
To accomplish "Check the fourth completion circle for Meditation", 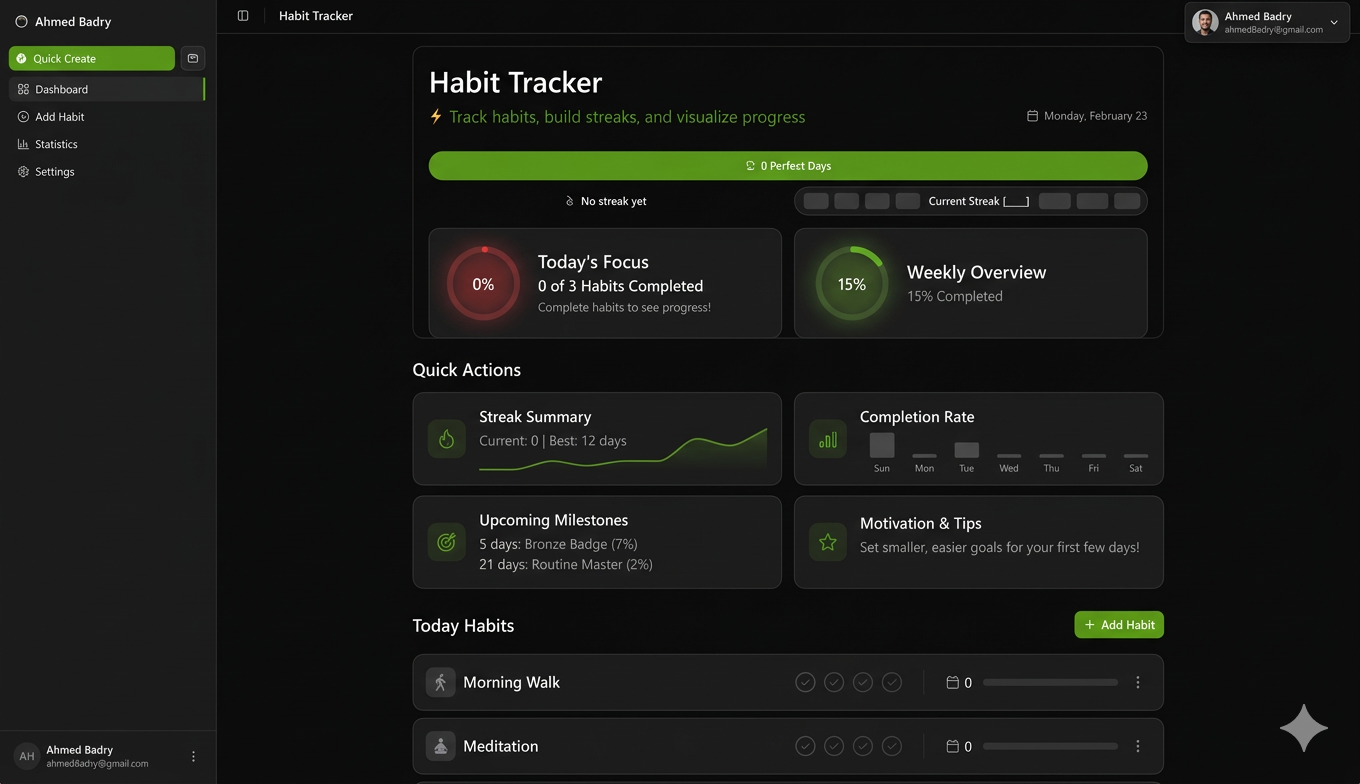I will [892, 746].
